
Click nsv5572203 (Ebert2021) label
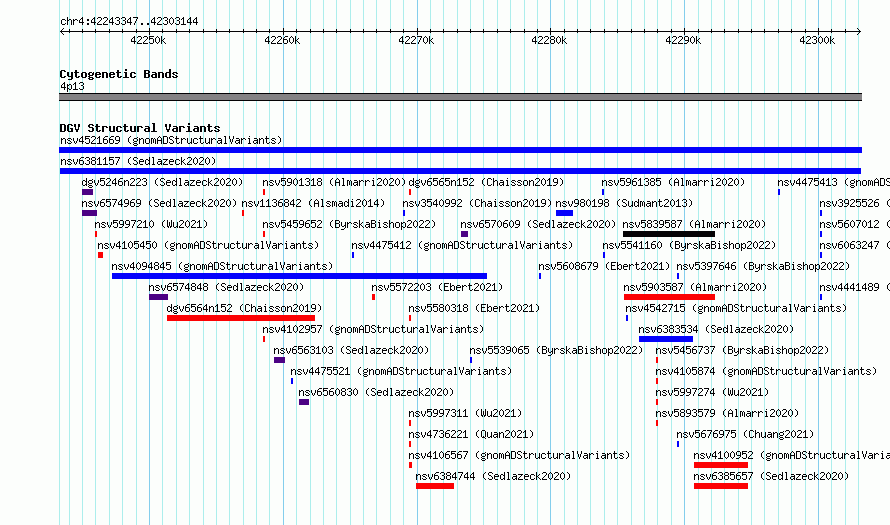pos(438,287)
